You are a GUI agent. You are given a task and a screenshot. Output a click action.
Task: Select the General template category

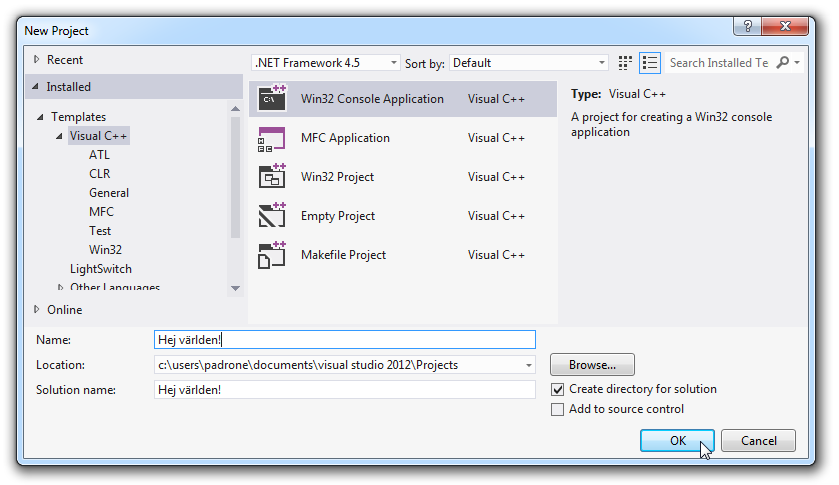[x=109, y=193]
